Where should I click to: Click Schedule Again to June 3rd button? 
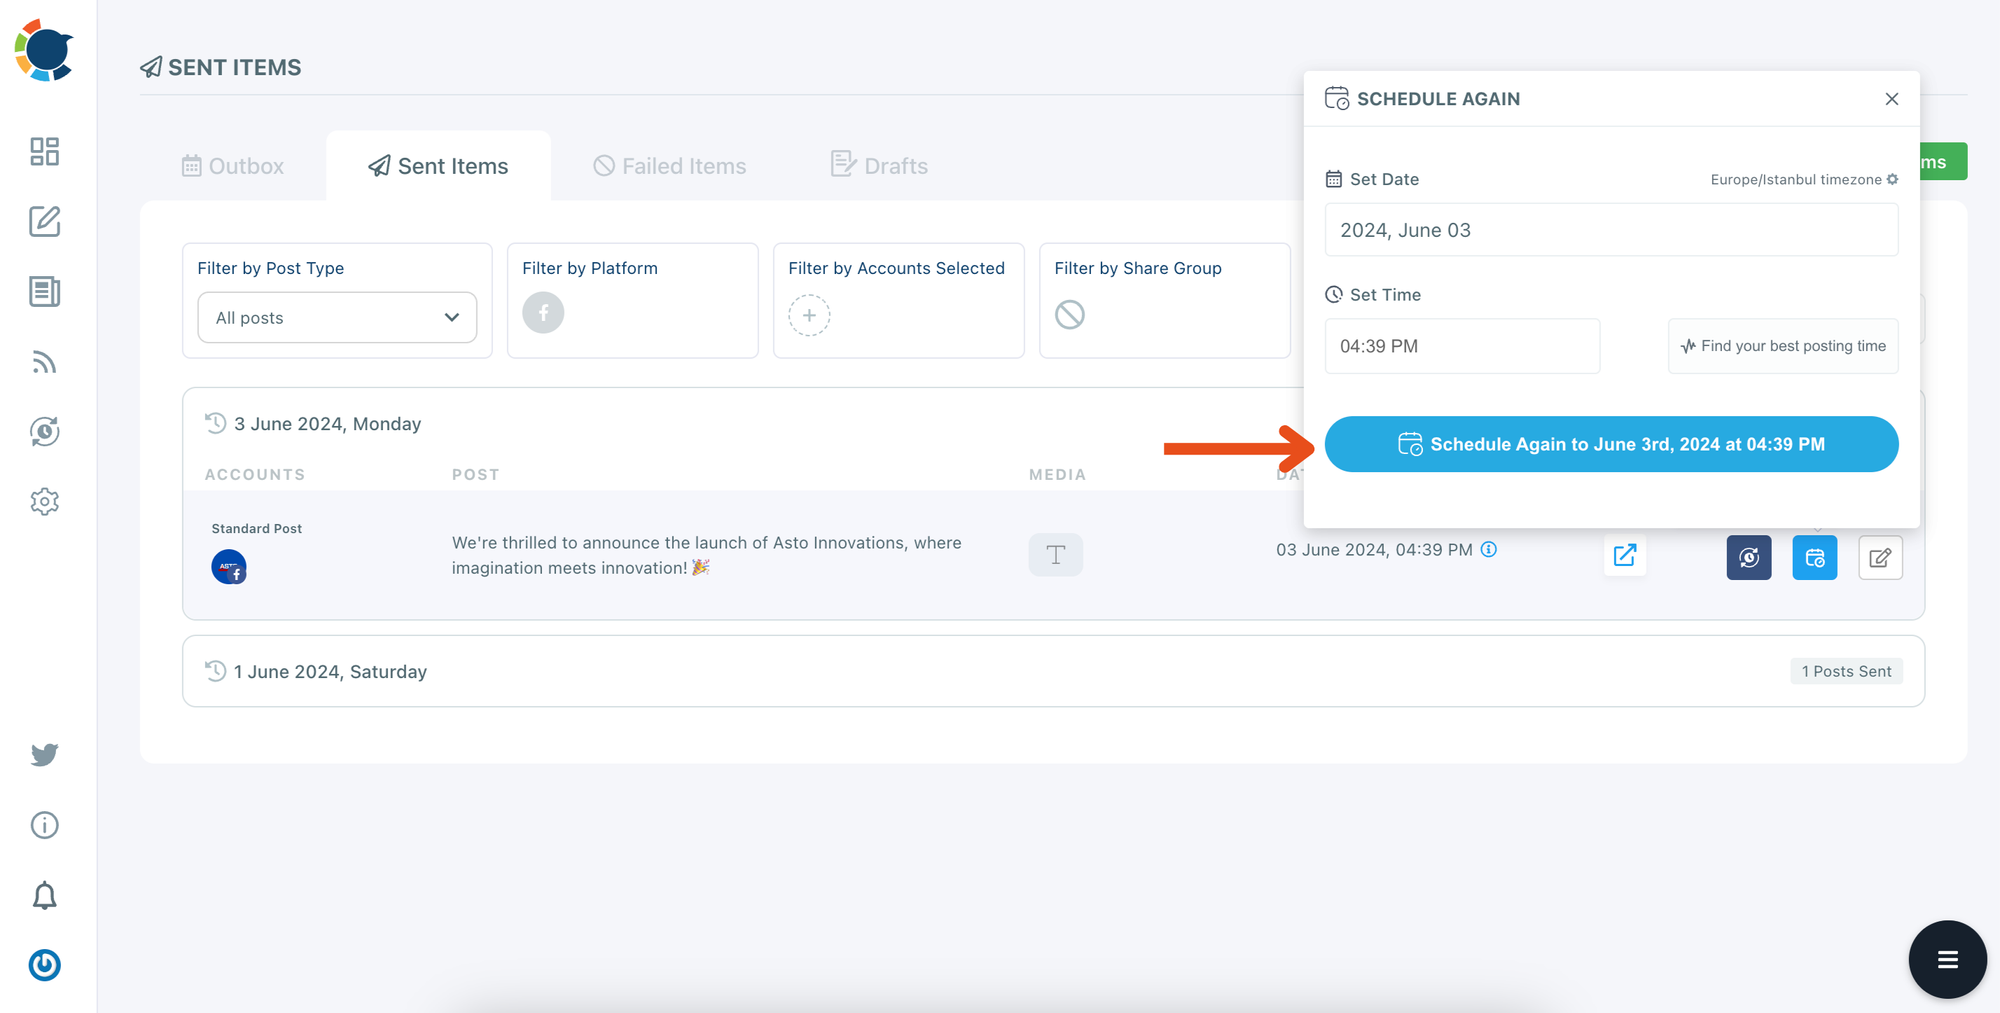(1612, 444)
